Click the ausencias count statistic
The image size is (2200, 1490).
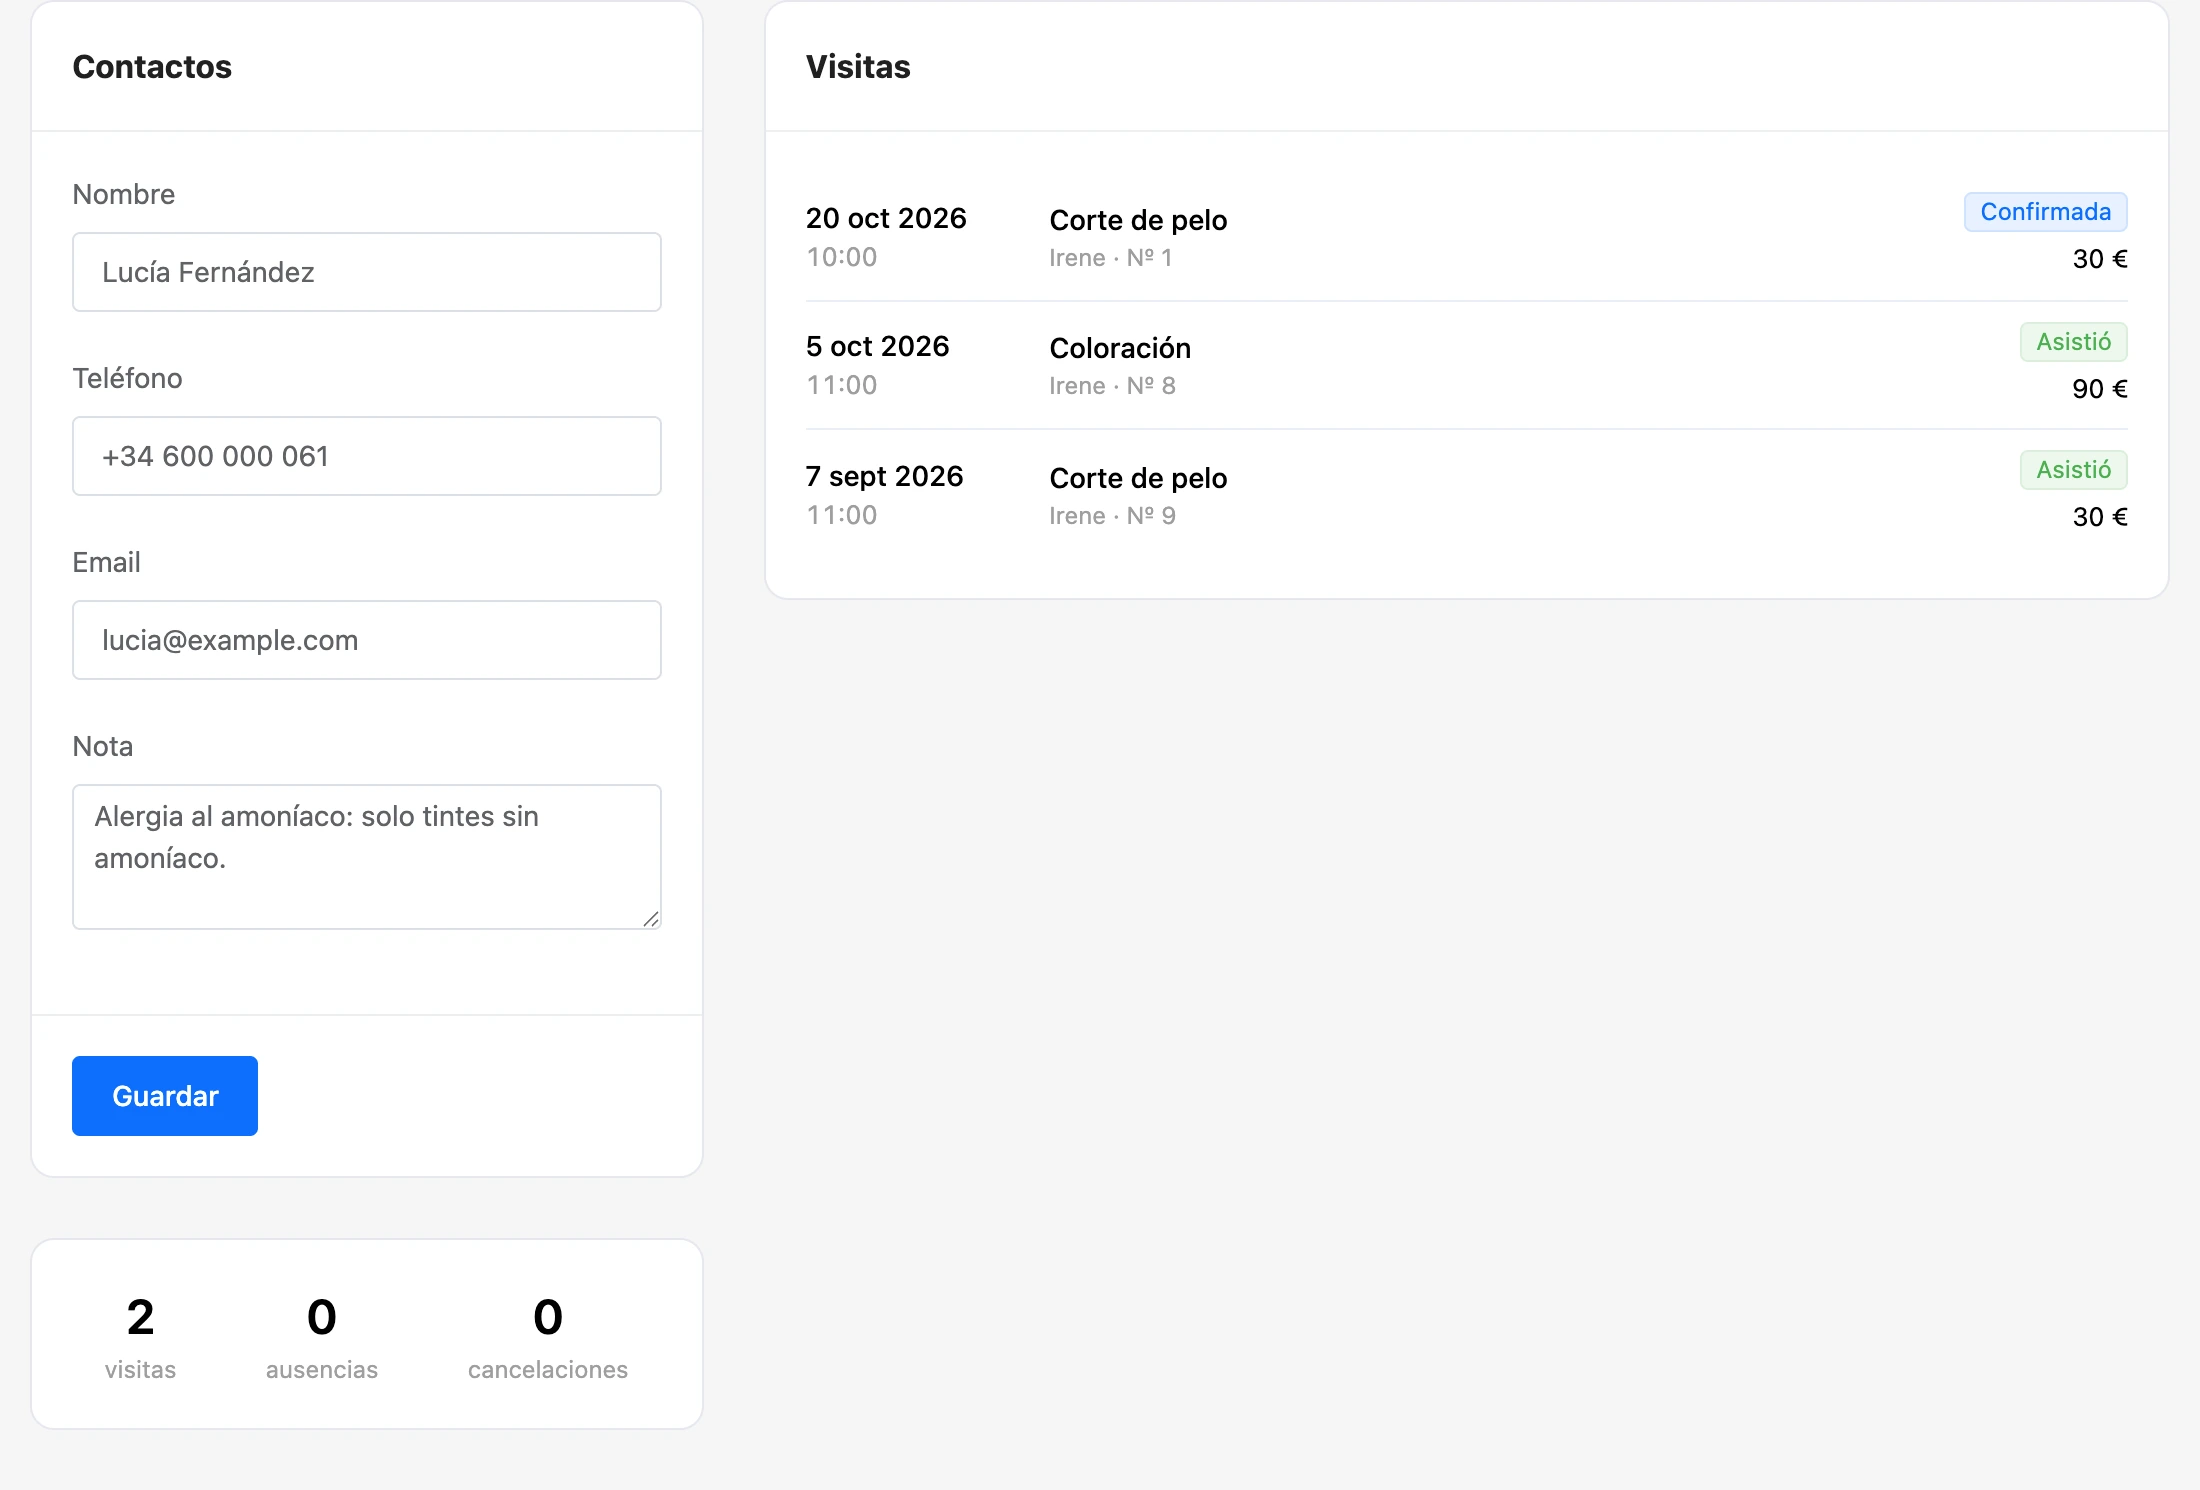coord(322,1337)
